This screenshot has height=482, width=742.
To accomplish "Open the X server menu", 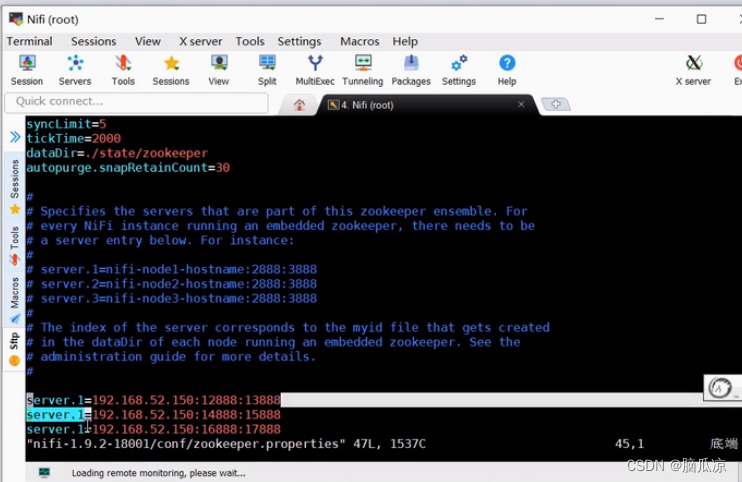I will click(200, 42).
